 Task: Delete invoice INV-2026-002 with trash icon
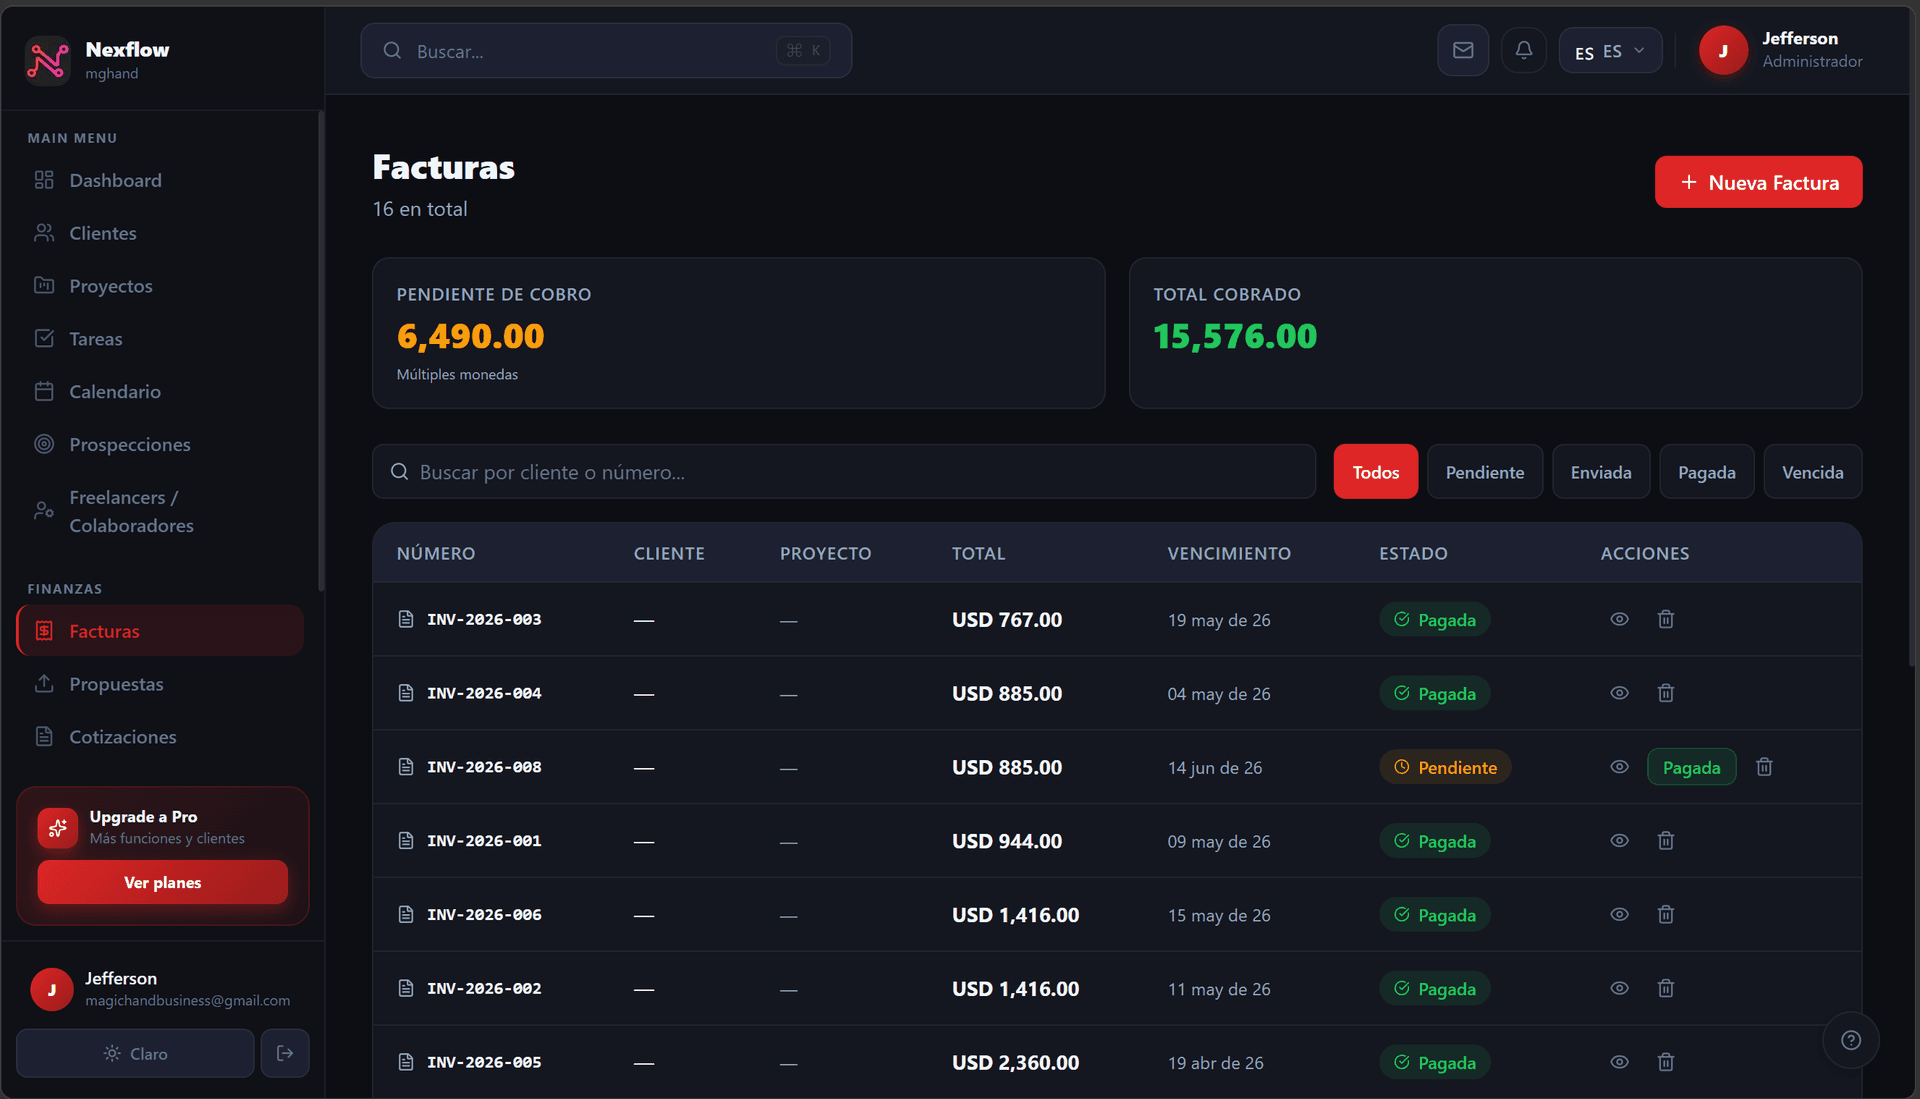tap(1666, 988)
